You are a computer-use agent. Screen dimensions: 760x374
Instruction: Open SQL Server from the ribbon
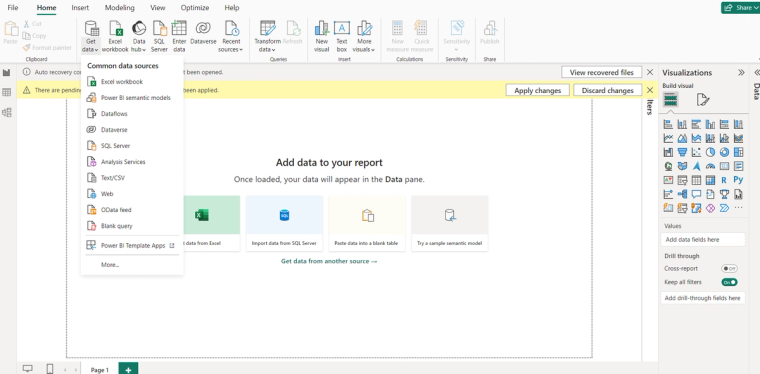(x=159, y=36)
